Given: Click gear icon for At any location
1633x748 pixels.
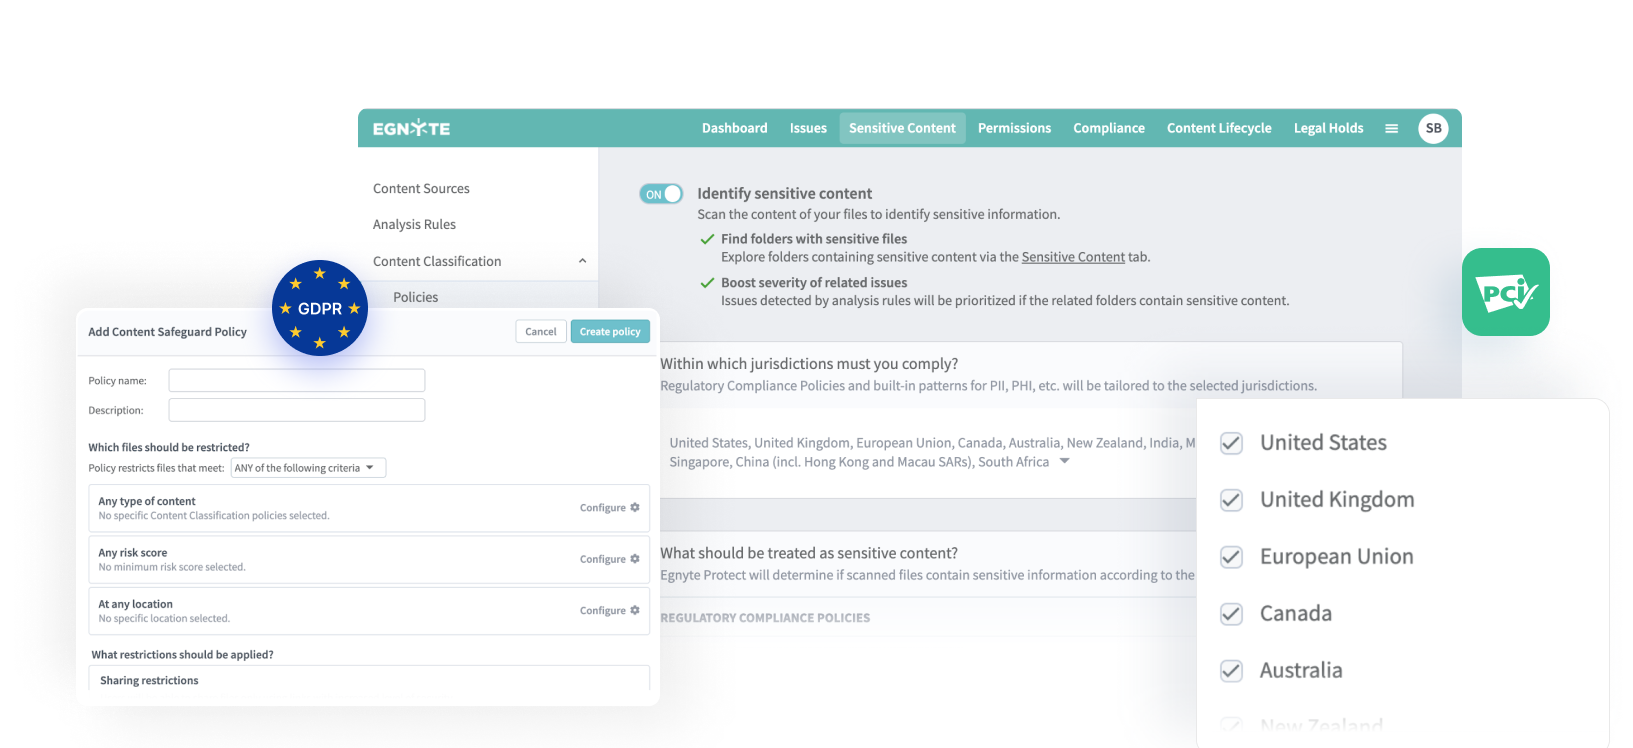Looking at the screenshot, I should click(635, 610).
